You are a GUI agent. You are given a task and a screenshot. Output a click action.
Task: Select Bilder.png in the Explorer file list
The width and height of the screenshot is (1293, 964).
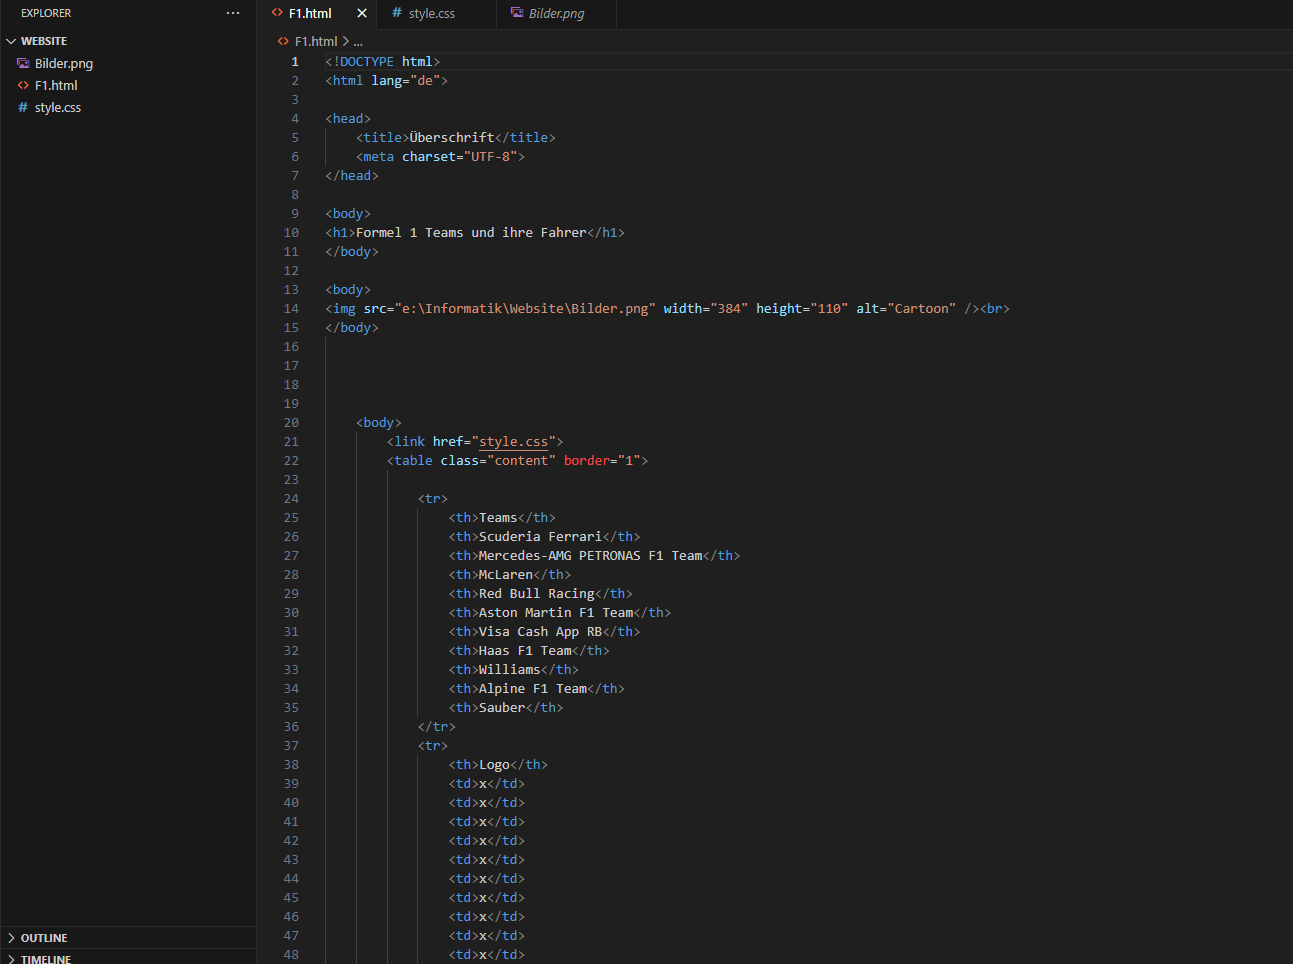coord(63,63)
